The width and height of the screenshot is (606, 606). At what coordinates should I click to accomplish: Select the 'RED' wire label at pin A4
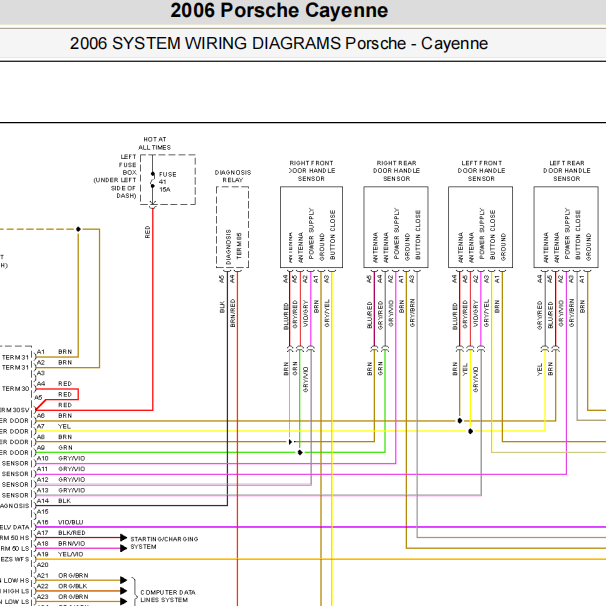(65, 384)
